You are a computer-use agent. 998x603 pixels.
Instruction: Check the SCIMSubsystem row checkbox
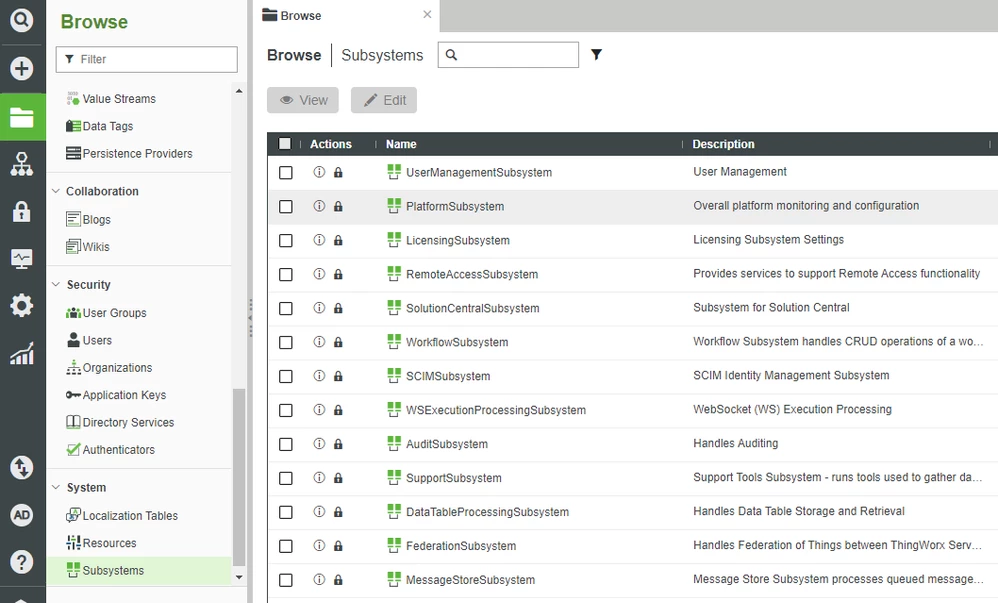(x=286, y=376)
